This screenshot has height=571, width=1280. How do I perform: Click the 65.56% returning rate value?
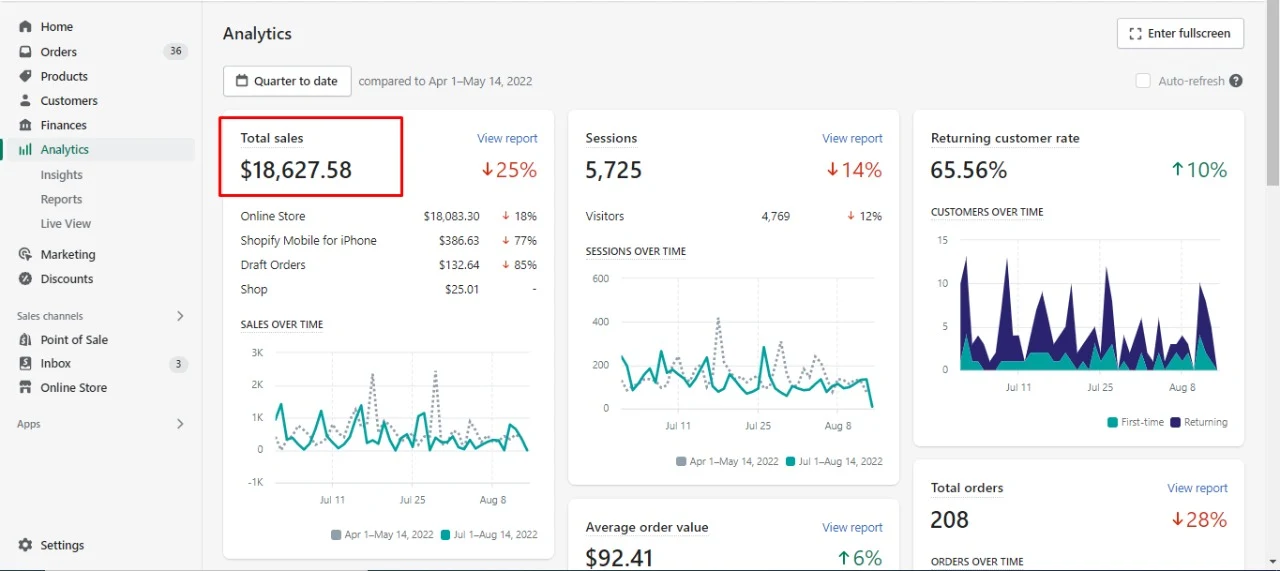pos(968,170)
